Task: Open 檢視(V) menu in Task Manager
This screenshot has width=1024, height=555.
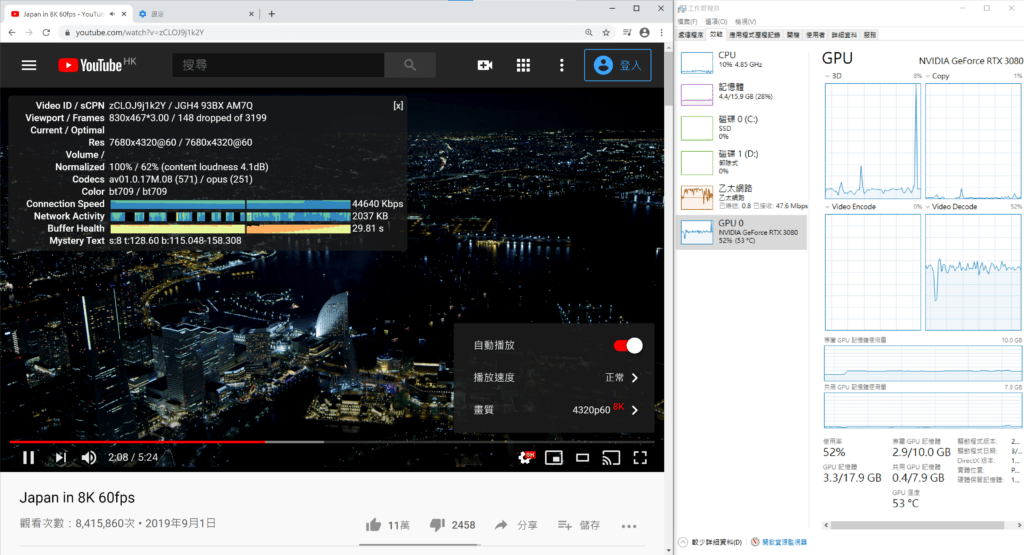Action: [x=745, y=22]
